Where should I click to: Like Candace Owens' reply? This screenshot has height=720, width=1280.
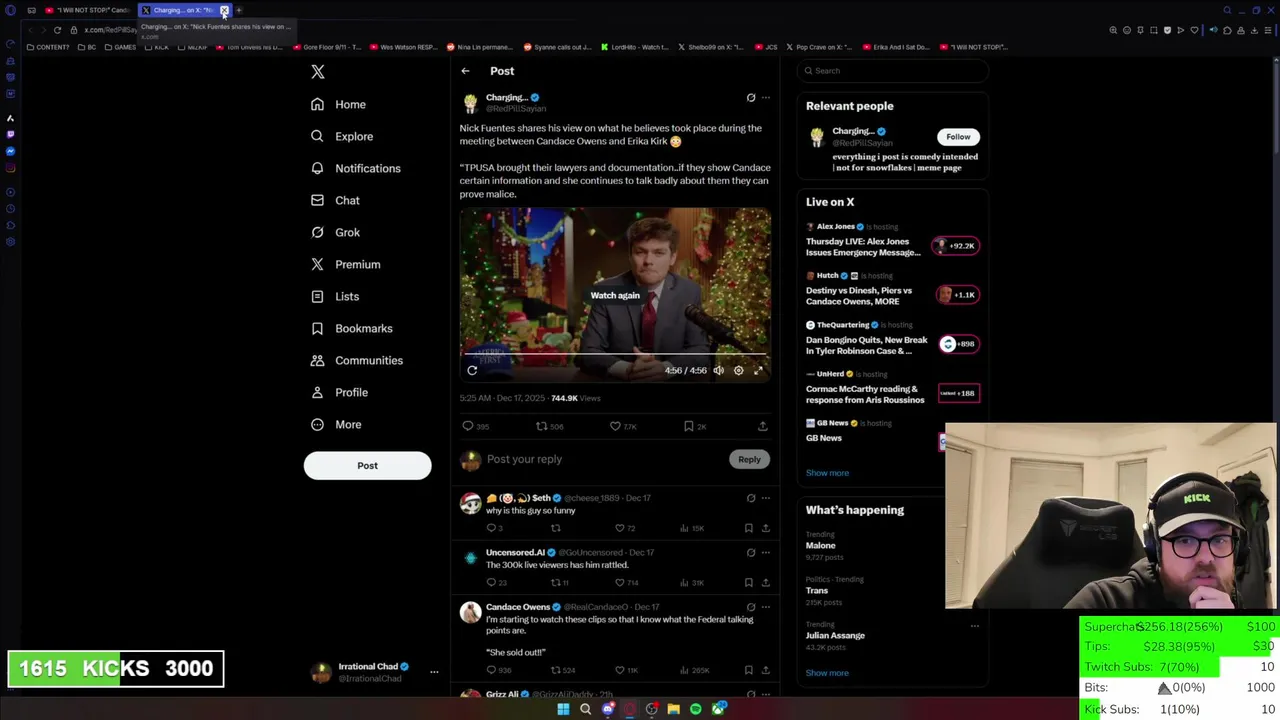[620, 670]
